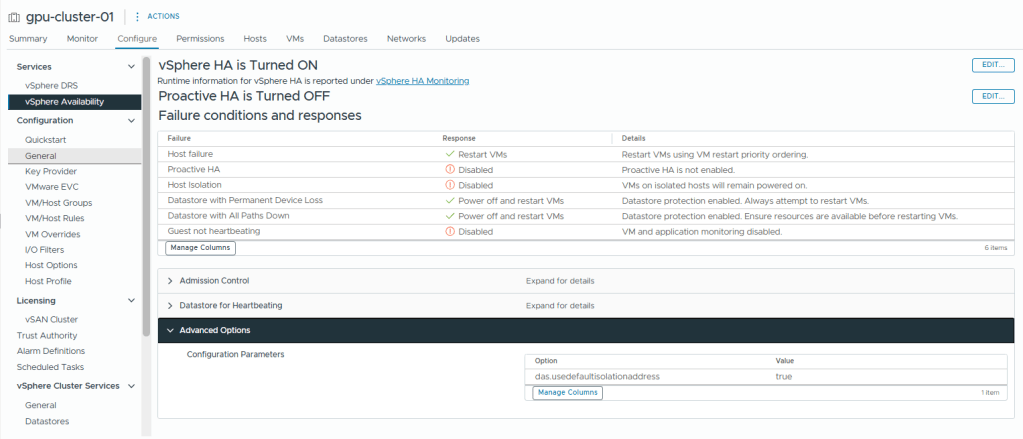Click checkmark icon for All Paths Down row
The height and width of the screenshot is (439, 1023).
(x=450, y=216)
